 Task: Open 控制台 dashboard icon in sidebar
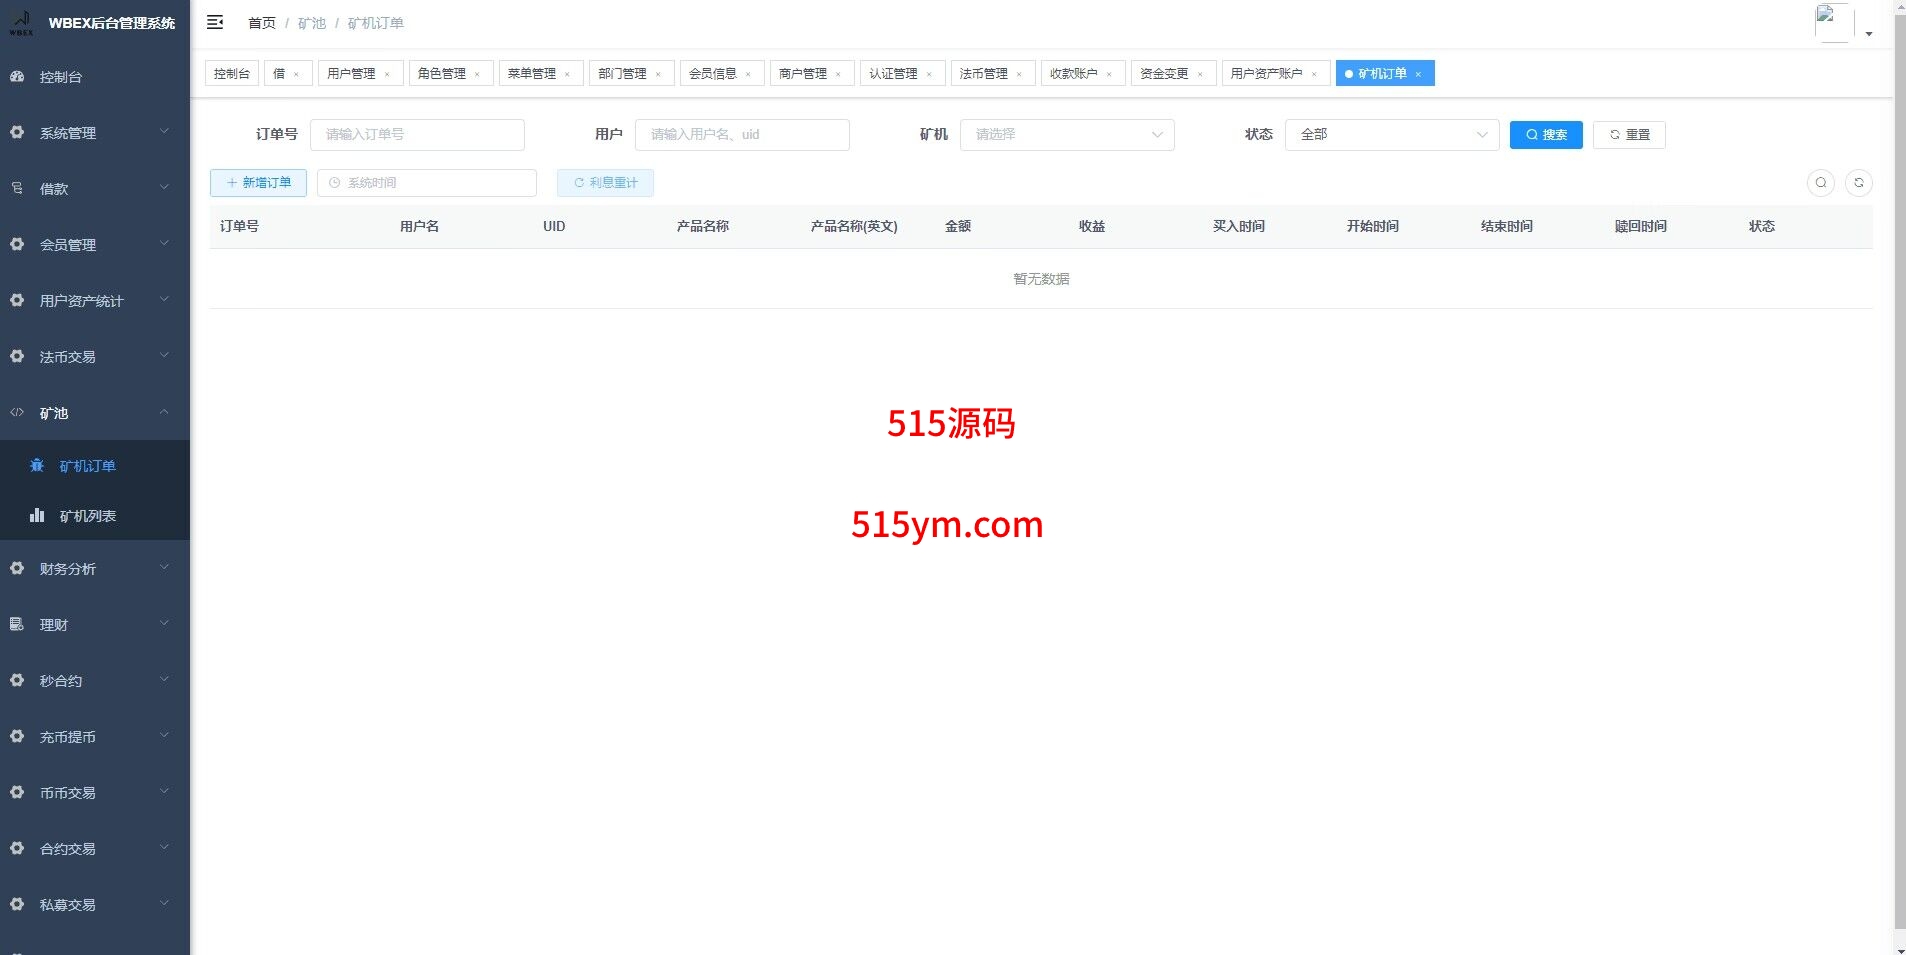pyautogui.click(x=17, y=77)
